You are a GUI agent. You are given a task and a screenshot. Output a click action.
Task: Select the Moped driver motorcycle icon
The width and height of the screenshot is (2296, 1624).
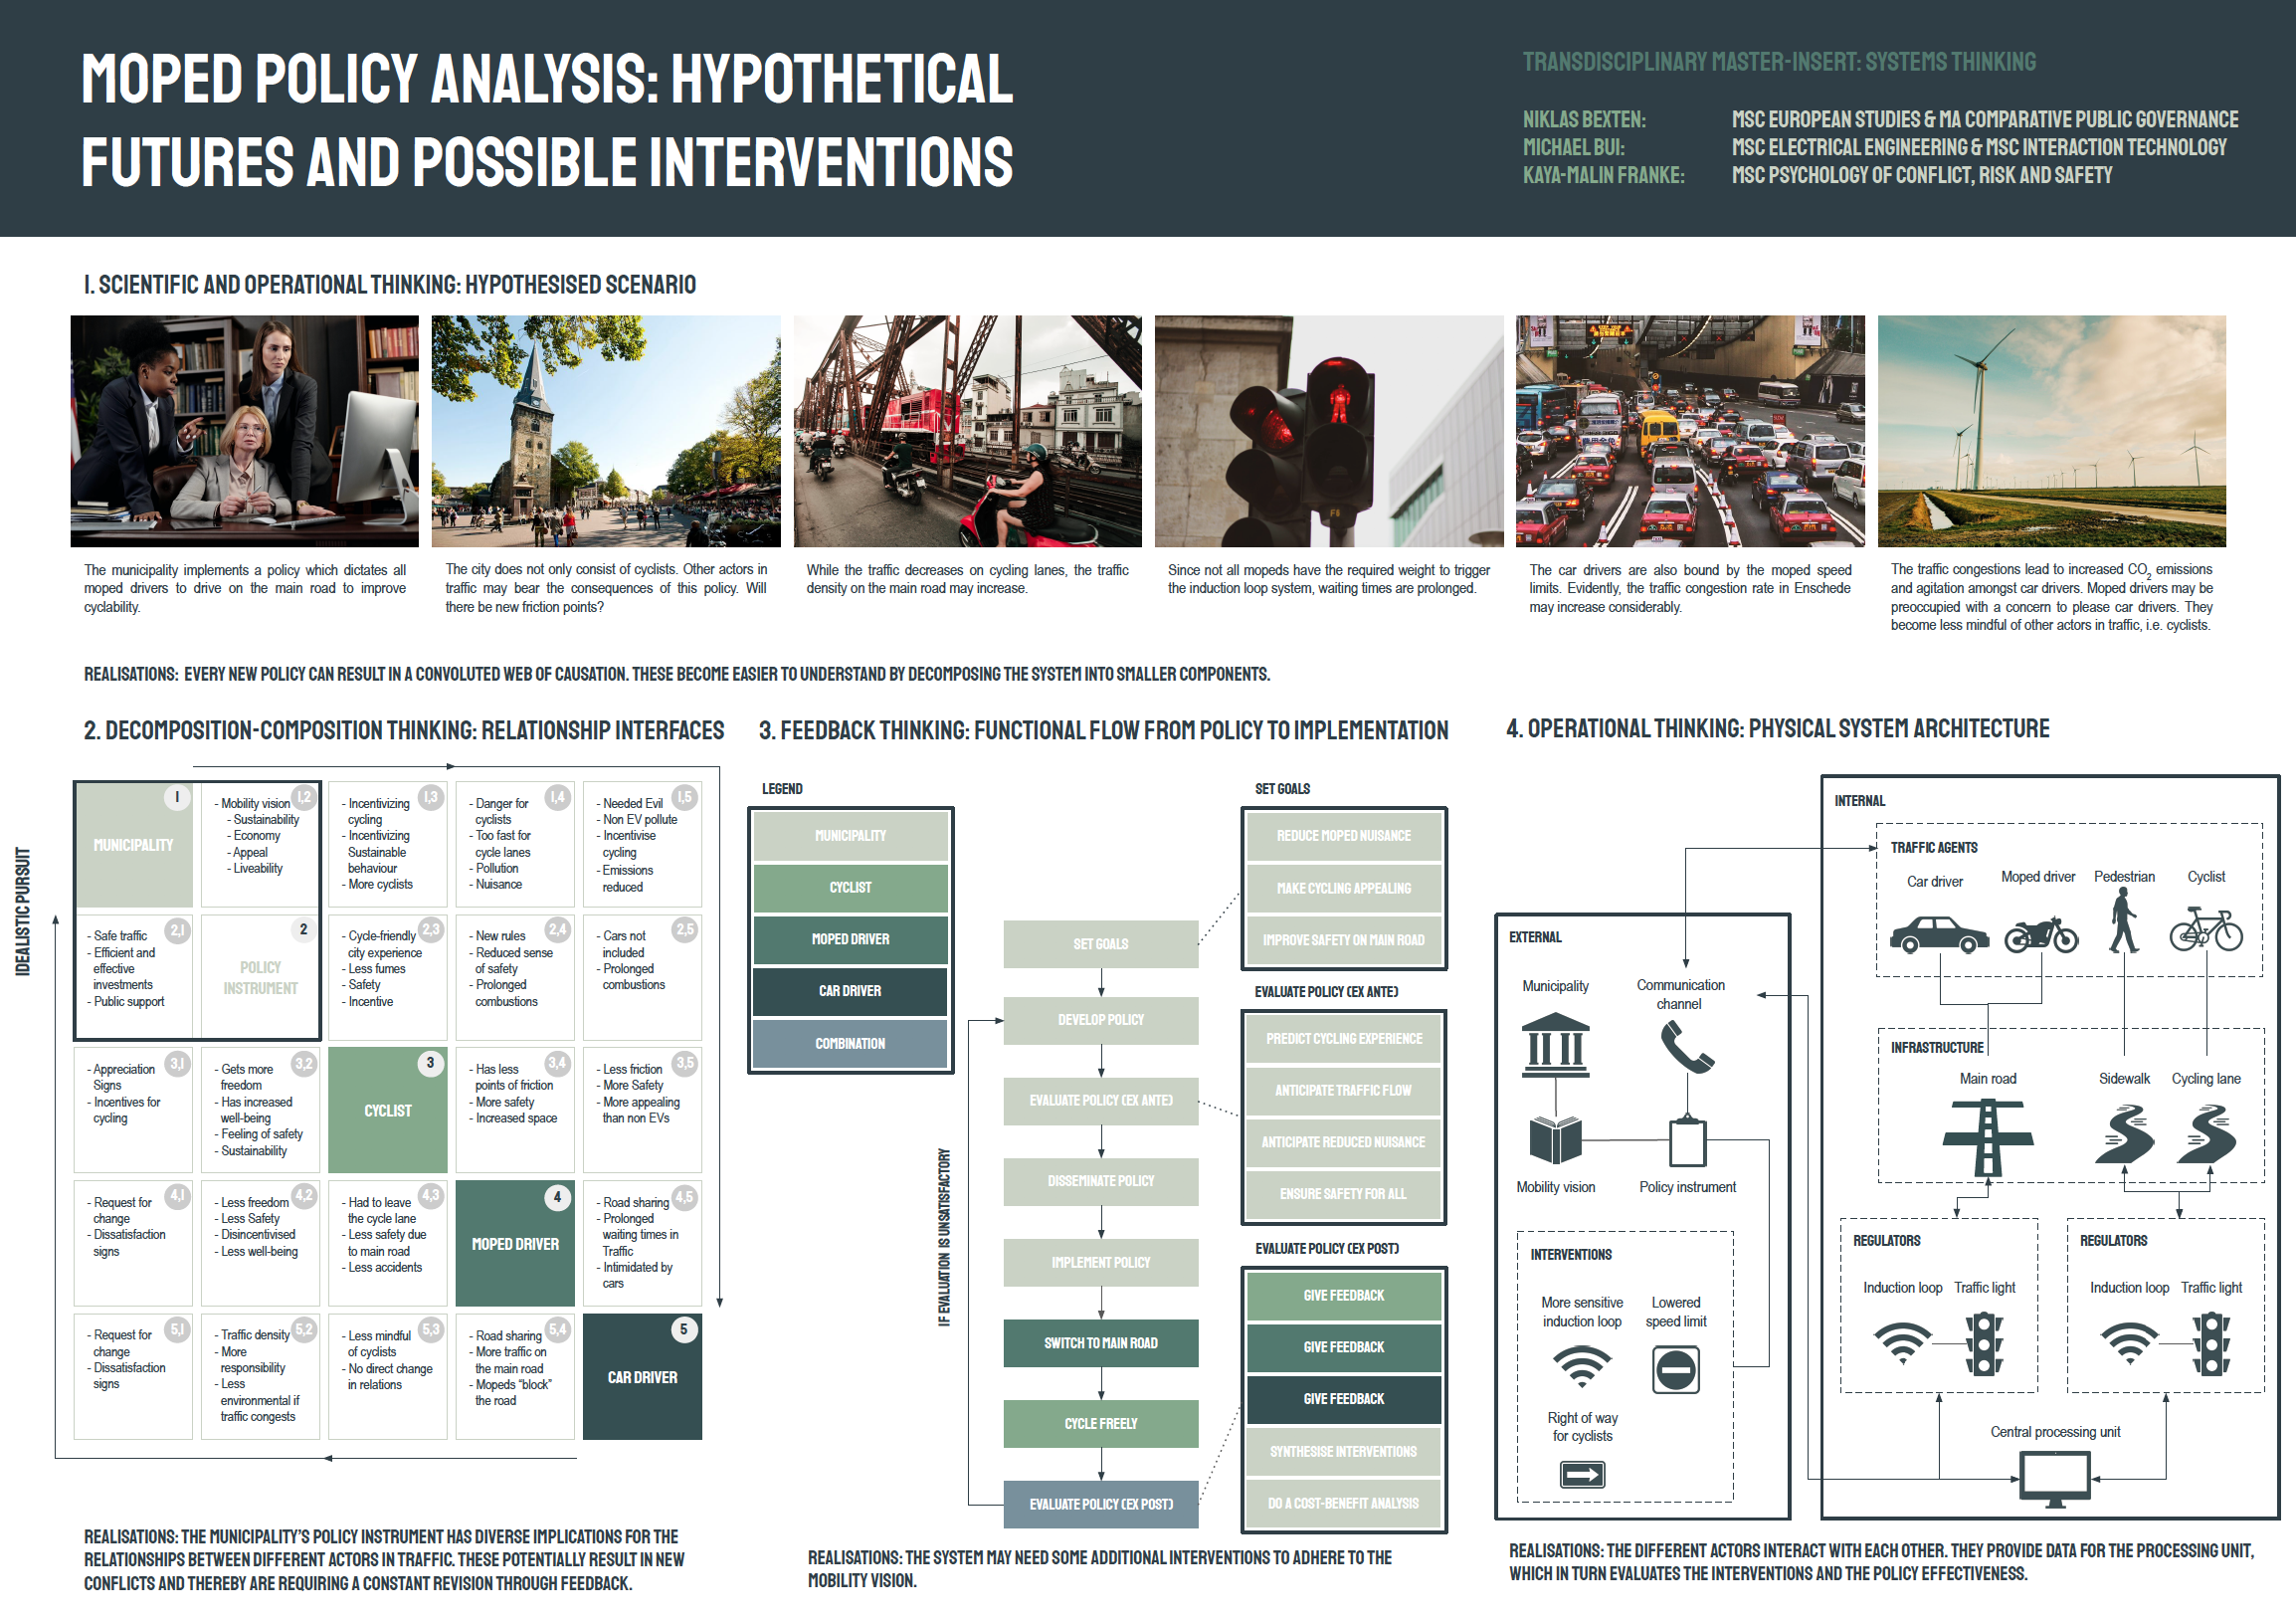coord(2041,934)
